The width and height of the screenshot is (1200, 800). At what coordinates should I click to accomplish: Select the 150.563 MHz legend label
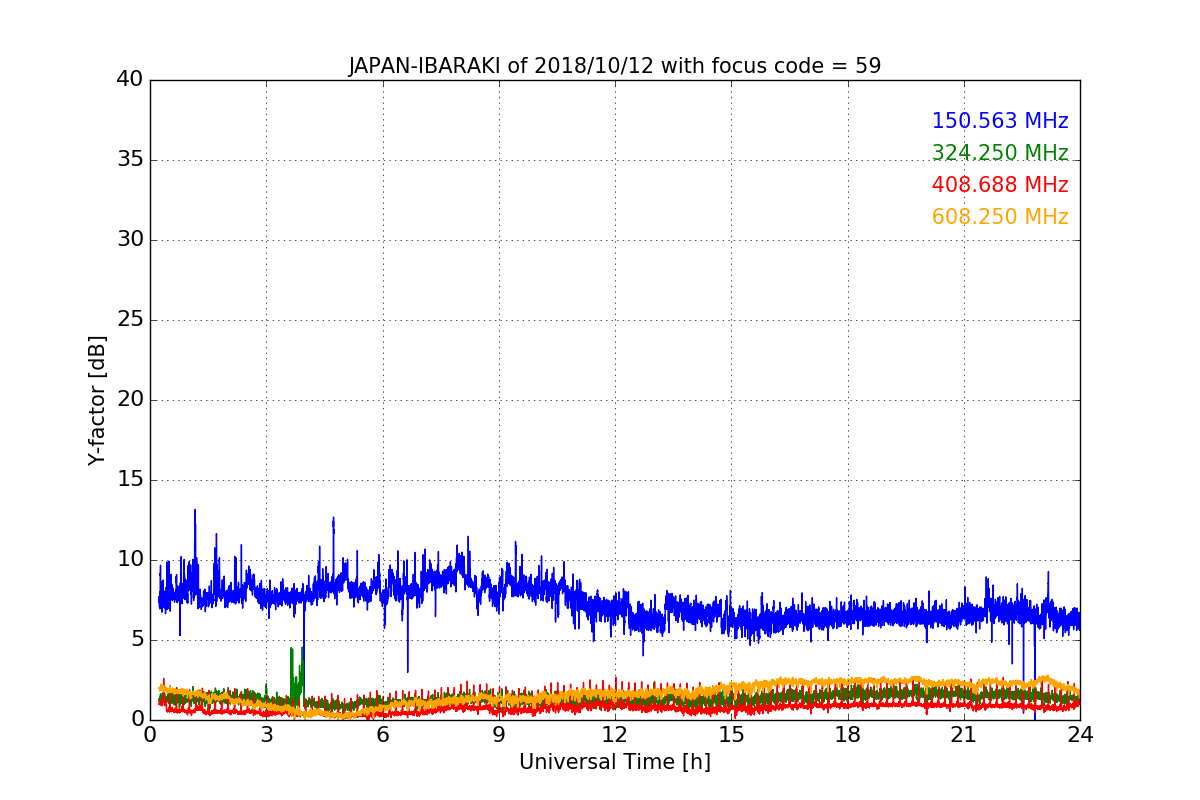point(1000,121)
